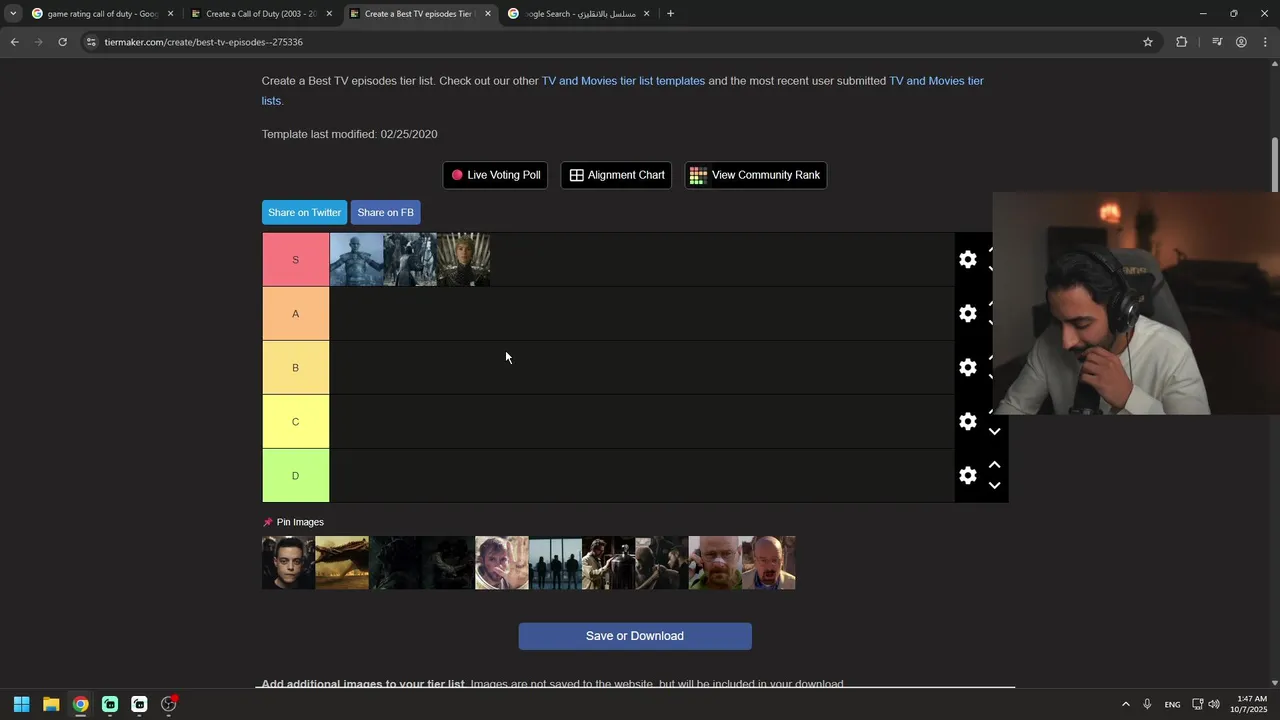Open Chrome from the taskbar
The width and height of the screenshot is (1280, 720).
pyautogui.click(x=80, y=704)
